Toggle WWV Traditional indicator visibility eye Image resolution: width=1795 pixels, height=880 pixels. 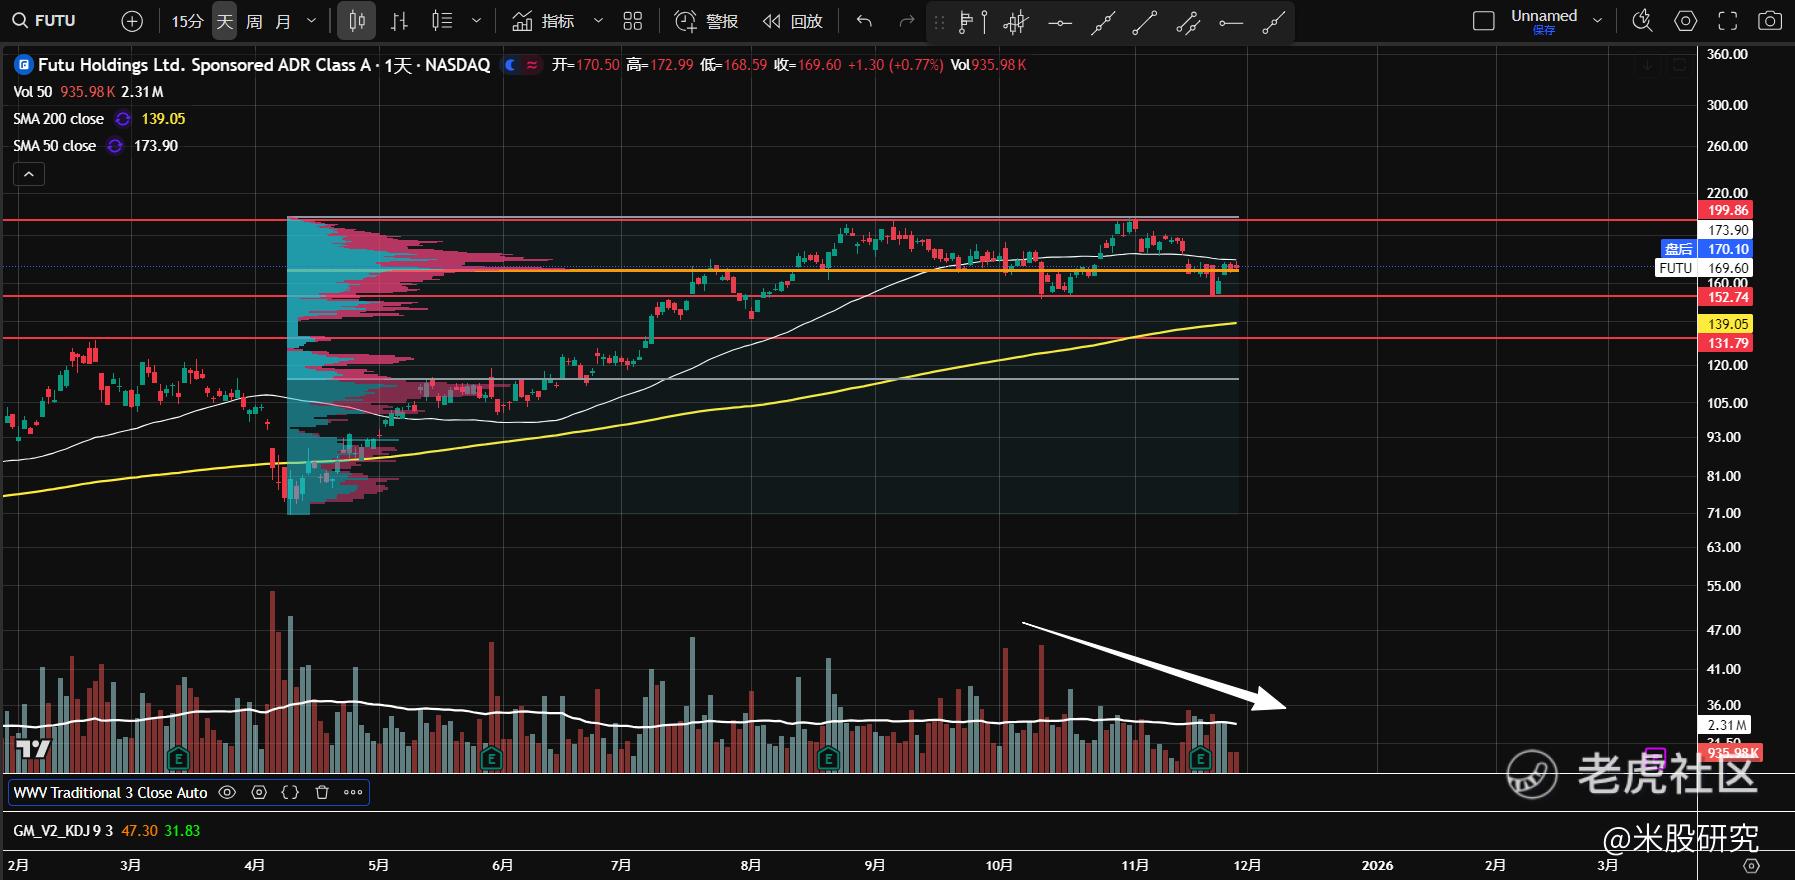pyautogui.click(x=227, y=793)
